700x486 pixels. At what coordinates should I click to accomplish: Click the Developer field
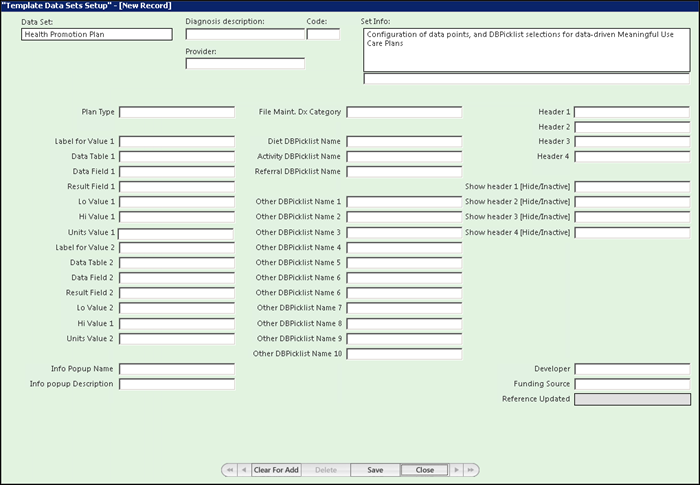[x=632, y=369]
